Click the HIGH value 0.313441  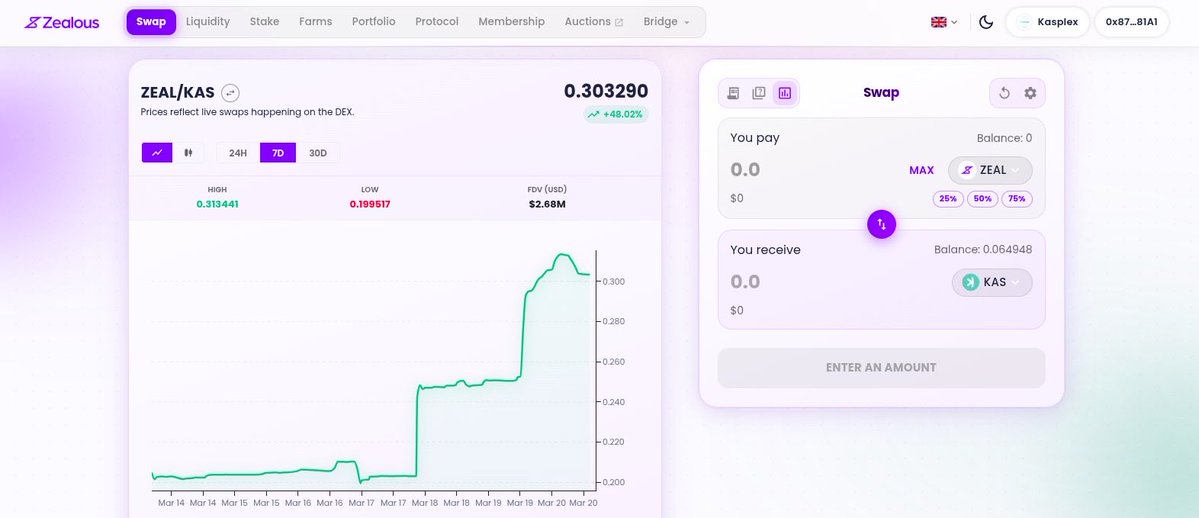coord(217,204)
